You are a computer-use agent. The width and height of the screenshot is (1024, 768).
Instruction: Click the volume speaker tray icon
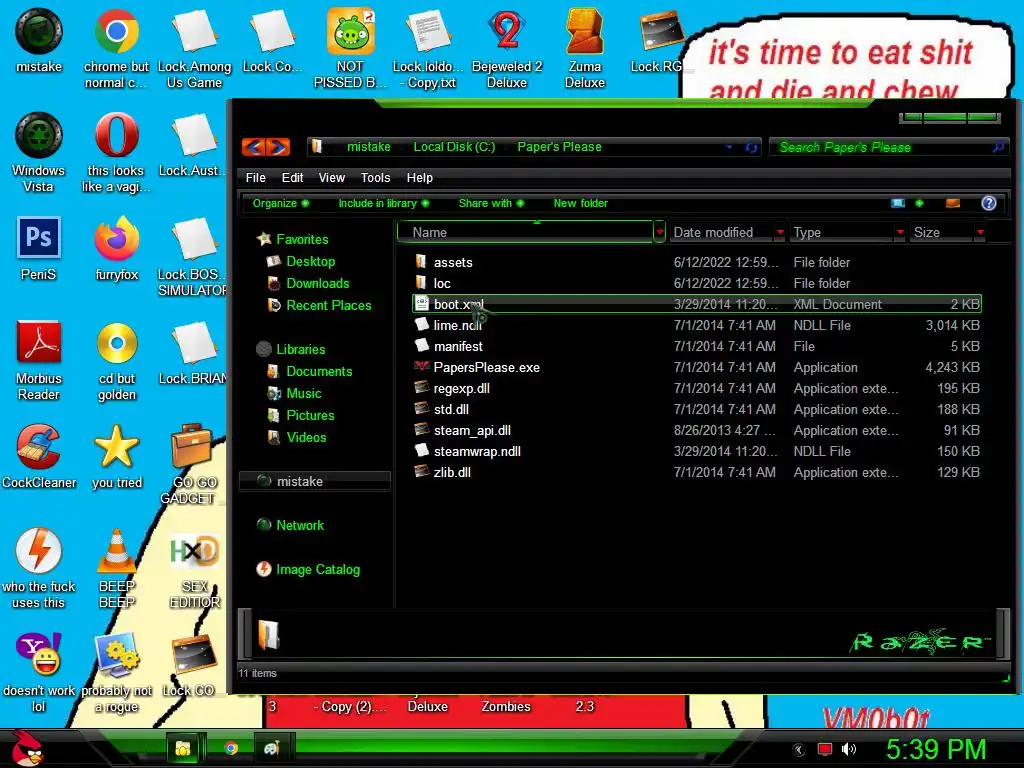848,749
